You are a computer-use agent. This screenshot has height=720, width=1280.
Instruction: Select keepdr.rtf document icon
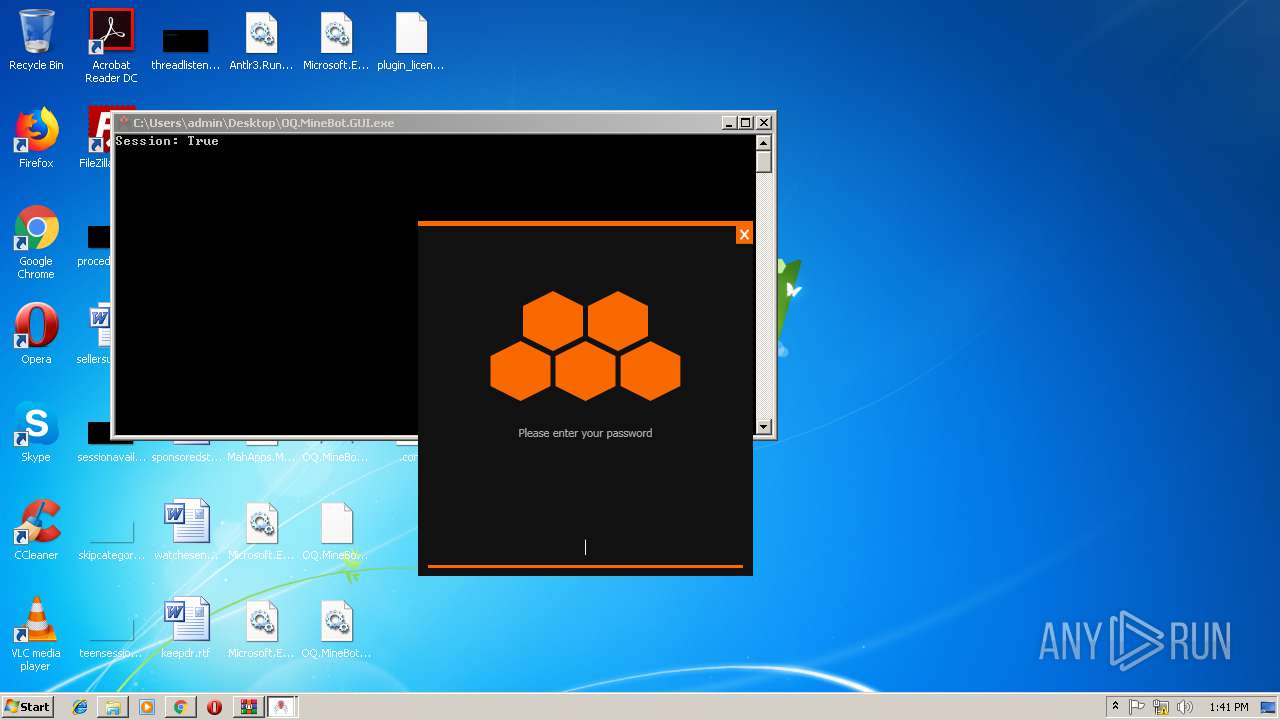186,628
